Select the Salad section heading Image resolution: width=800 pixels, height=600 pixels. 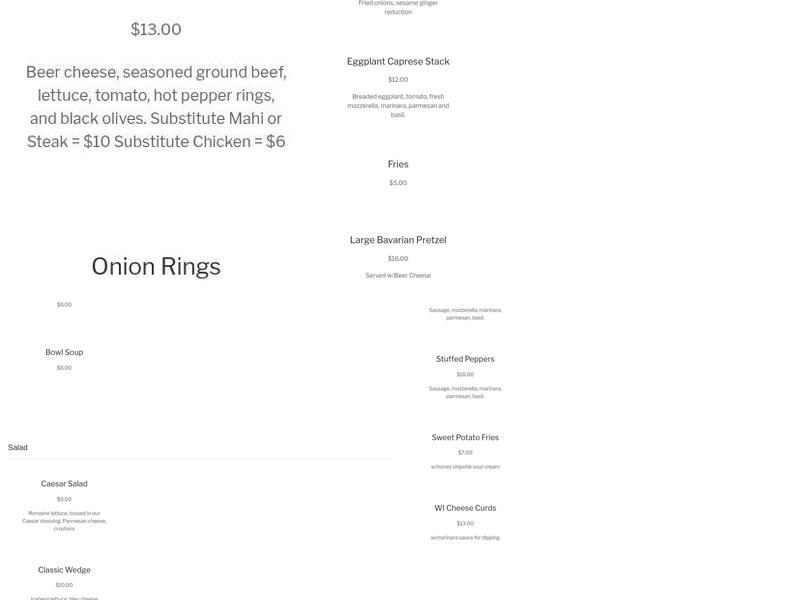point(18,448)
